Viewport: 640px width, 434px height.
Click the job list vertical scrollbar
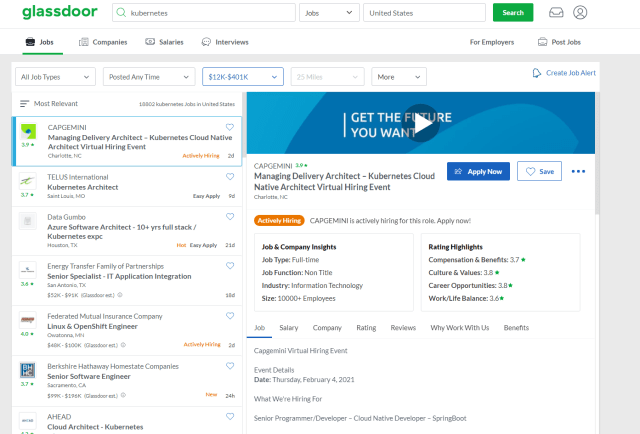[x=244, y=125]
